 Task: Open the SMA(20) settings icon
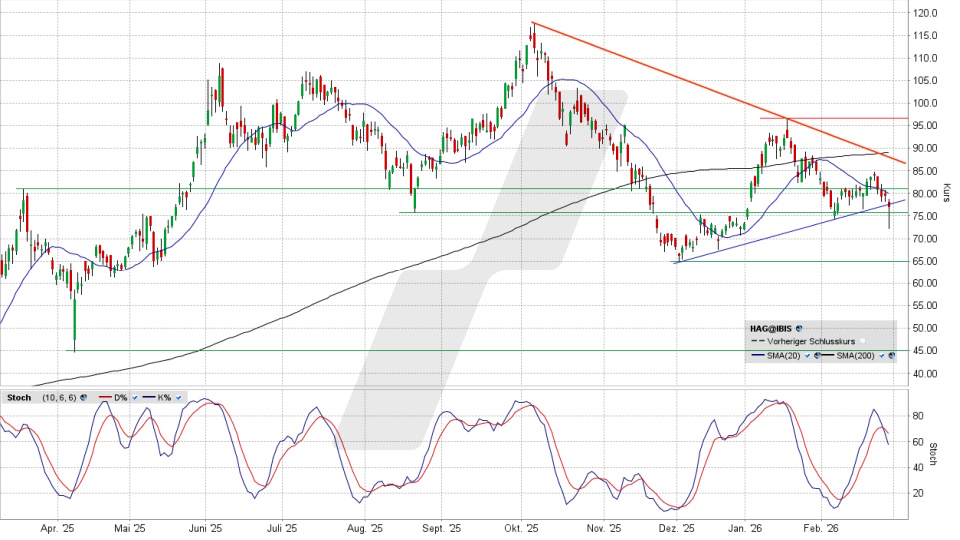coord(817,355)
